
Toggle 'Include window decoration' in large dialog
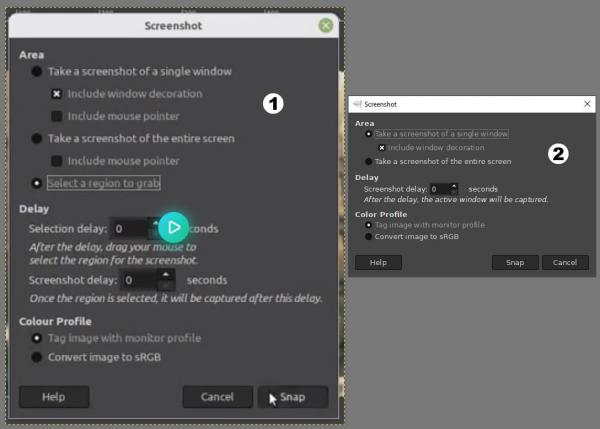(x=57, y=94)
